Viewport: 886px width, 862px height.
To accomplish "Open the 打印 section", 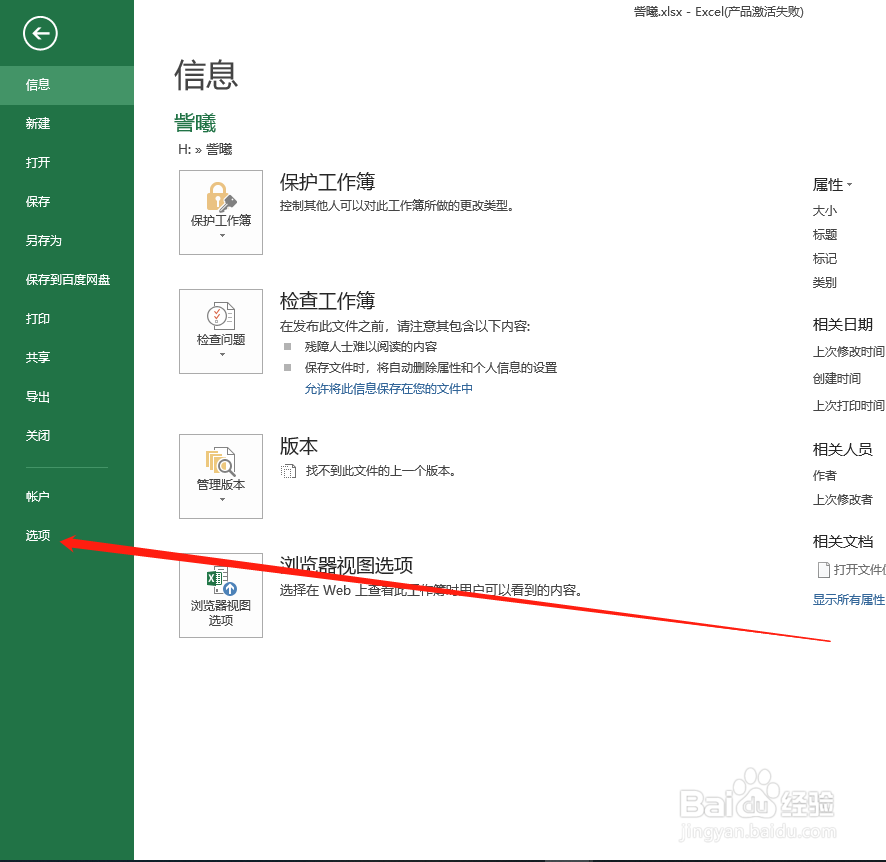I will tap(37, 318).
